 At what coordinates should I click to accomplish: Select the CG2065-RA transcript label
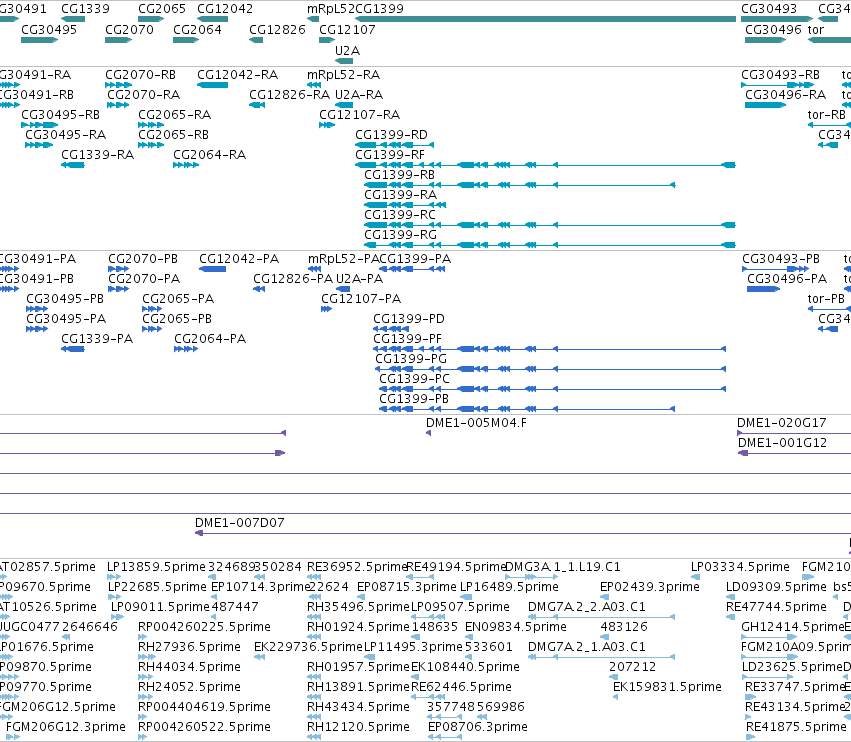tap(175, 115)
